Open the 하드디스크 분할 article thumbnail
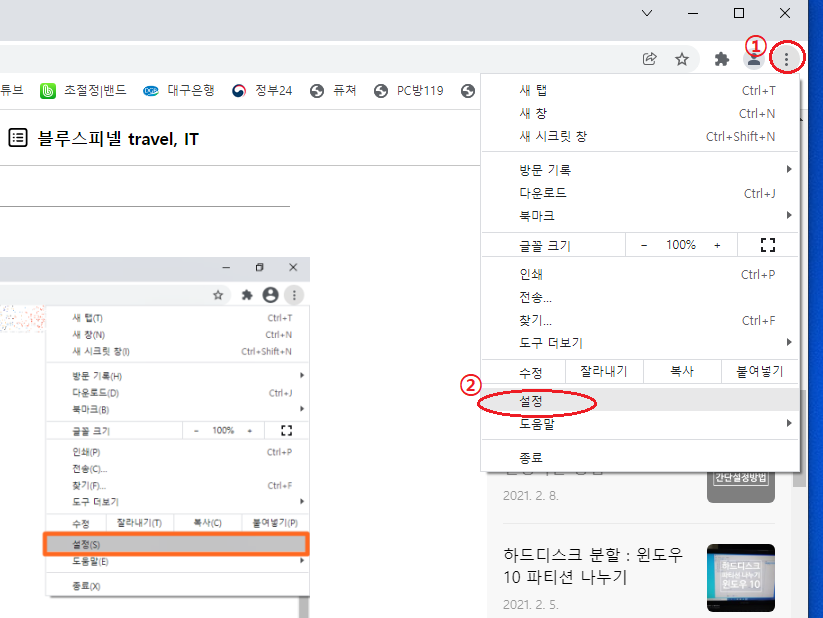 coord(740,578)
